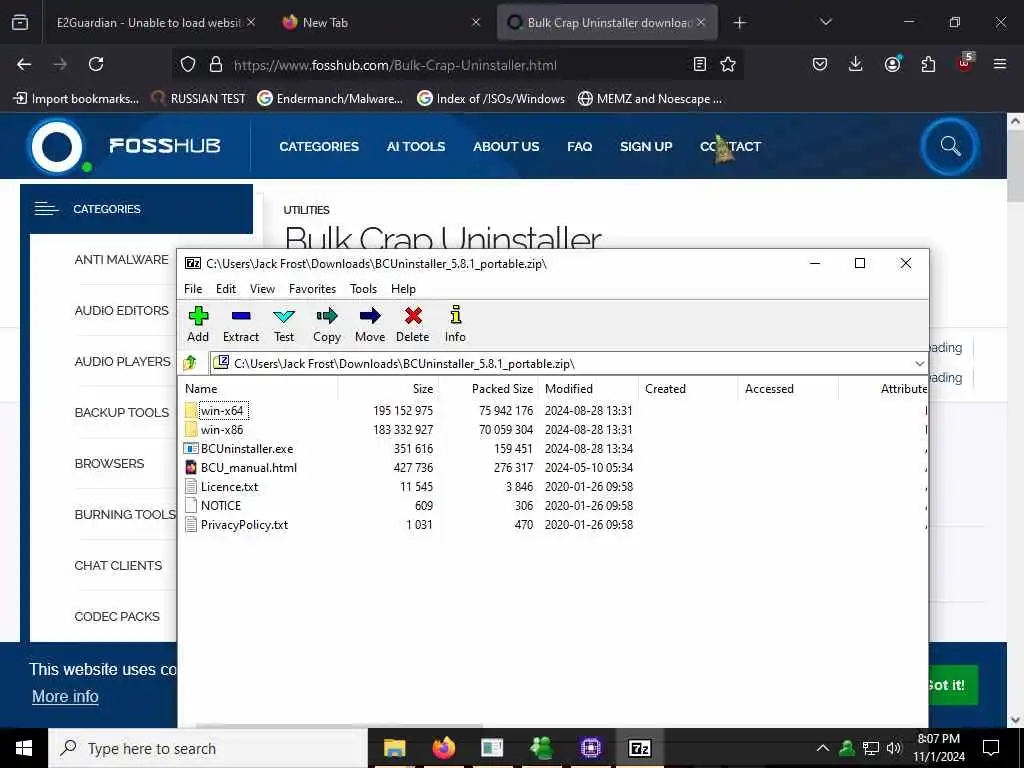This screenshot has height=768, width=1024.
Task: Click the Firefox taskbar icon
Action: [x=443, y=748]
